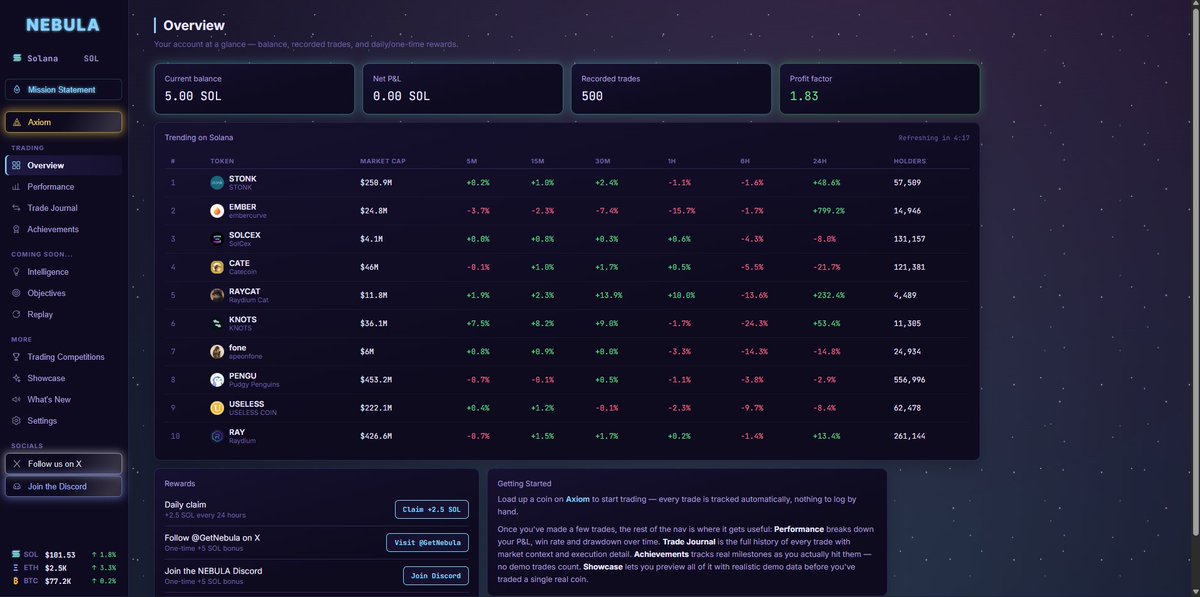Click the USELESS token logo

click(x=217, y=408)
